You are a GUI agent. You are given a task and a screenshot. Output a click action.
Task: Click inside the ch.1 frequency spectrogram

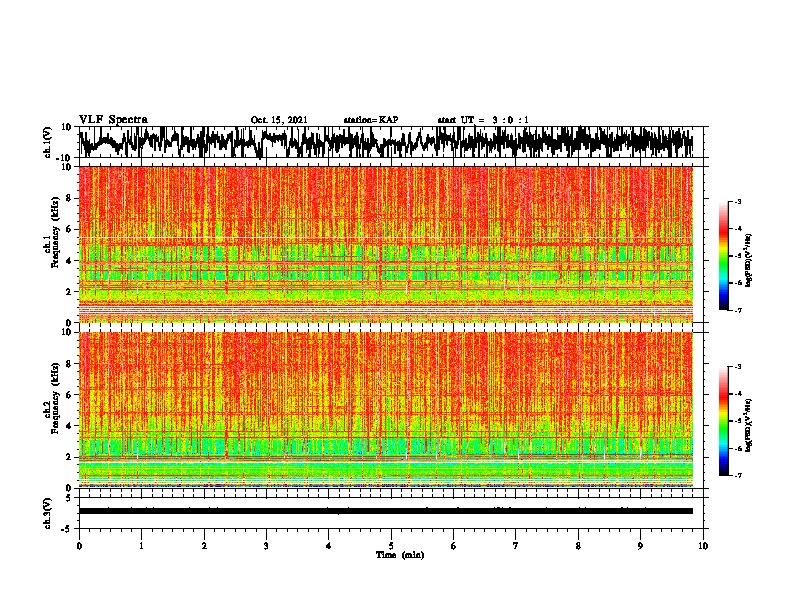pos(386,244)
